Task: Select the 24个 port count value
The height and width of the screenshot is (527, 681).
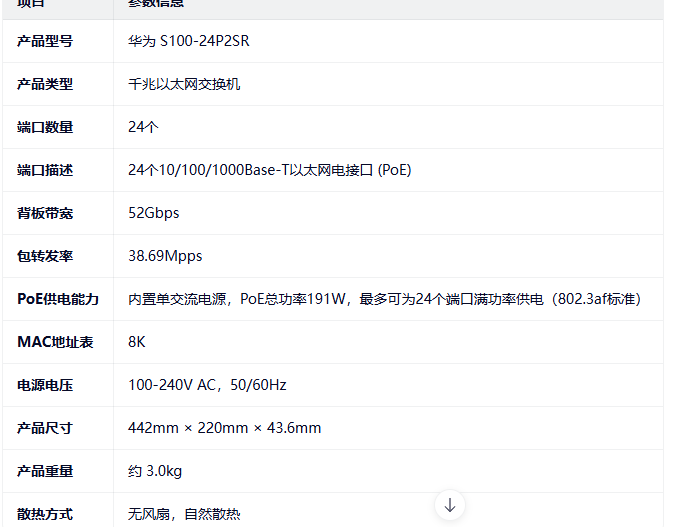Action: click(143, 127)
